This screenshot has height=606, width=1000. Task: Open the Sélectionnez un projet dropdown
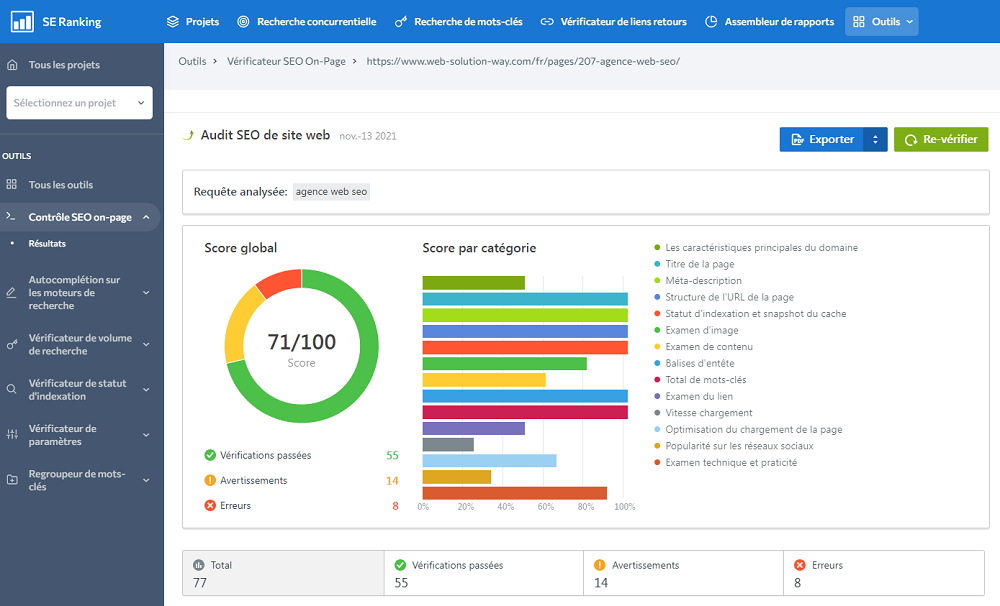79,102
